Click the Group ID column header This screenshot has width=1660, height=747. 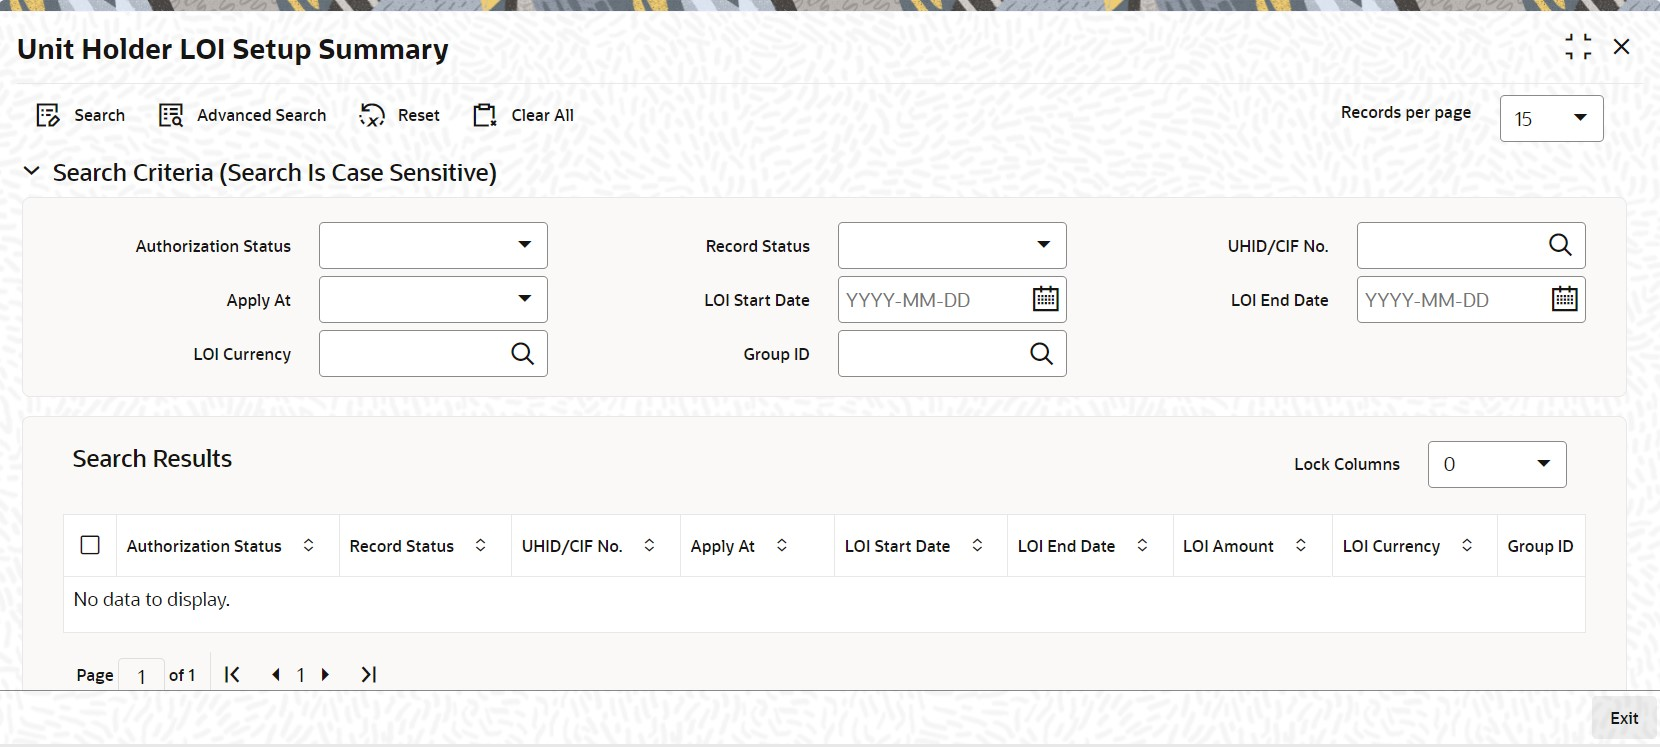[1540, 546]
